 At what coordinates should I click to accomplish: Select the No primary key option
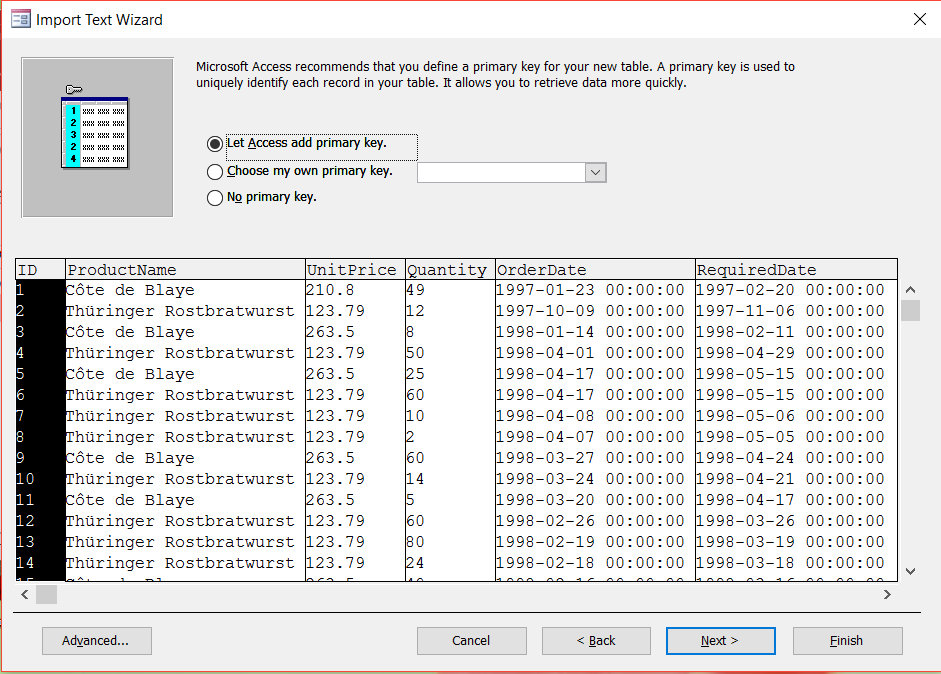pos(215,197)
